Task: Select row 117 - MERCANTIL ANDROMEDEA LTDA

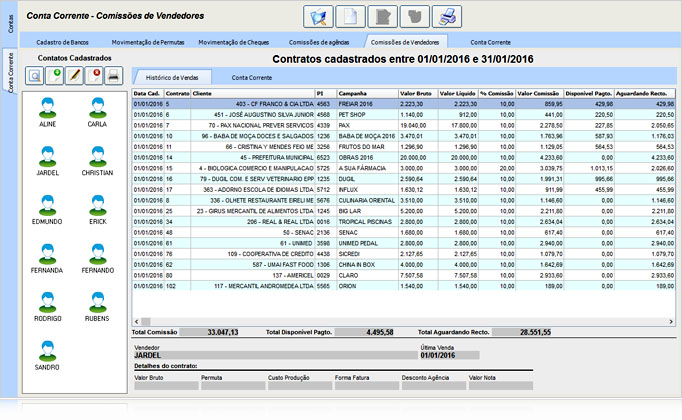Action: (404, 286)
